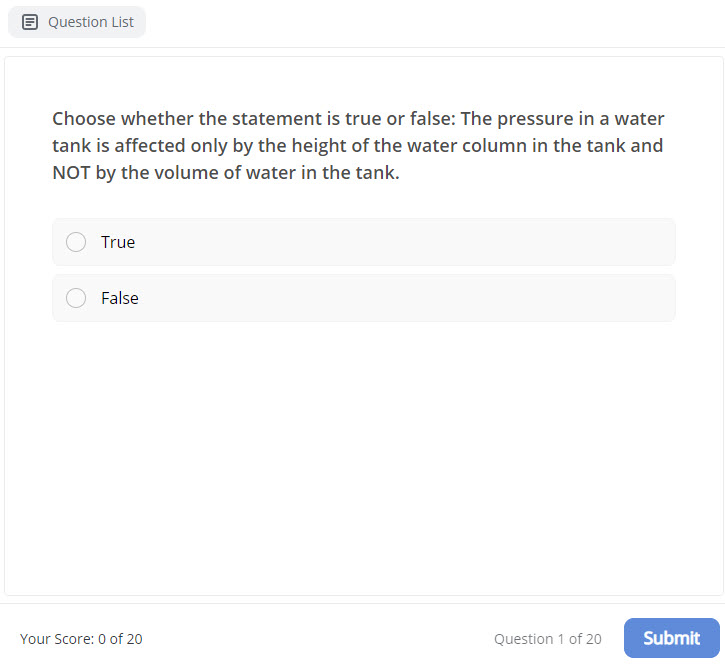The image size is (725, 669).
Task: Click the word "Choose" starting the question
Action: coord(86,119)
